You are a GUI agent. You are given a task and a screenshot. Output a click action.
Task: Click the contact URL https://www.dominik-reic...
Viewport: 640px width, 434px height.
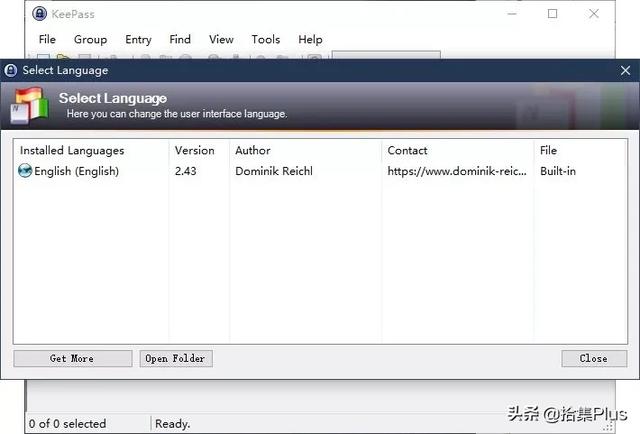(x=457, y=171)
